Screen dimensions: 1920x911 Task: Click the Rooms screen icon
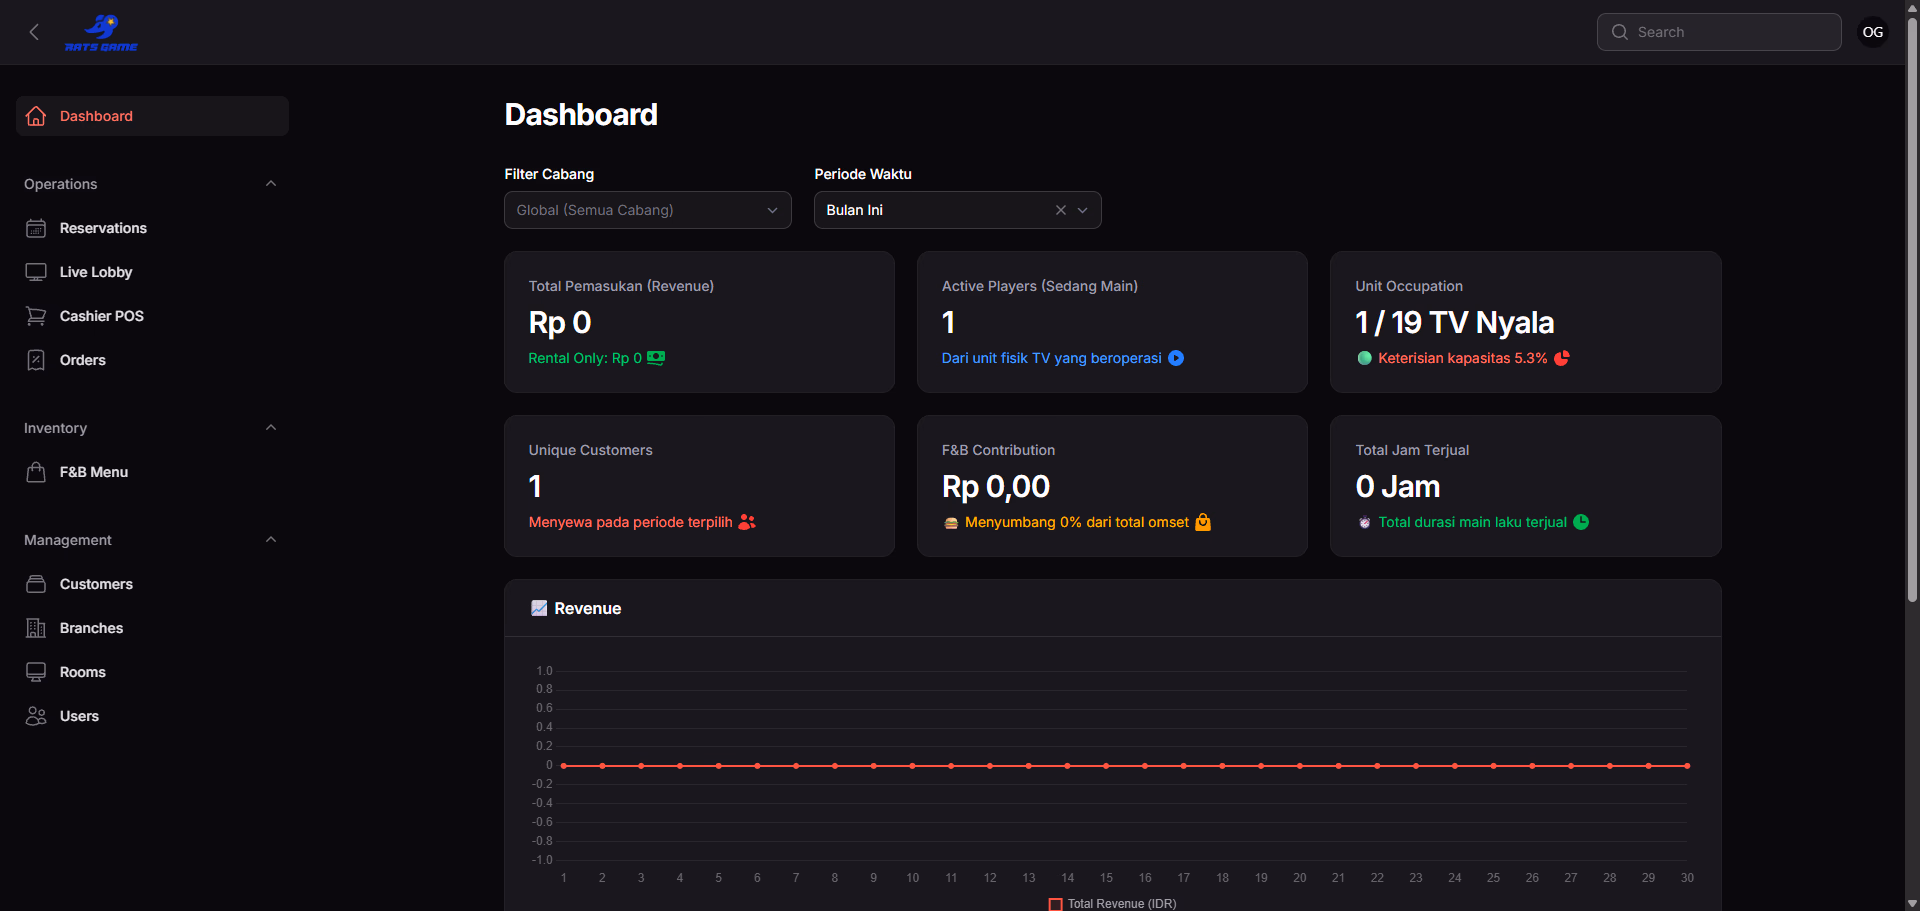point(36,672)
